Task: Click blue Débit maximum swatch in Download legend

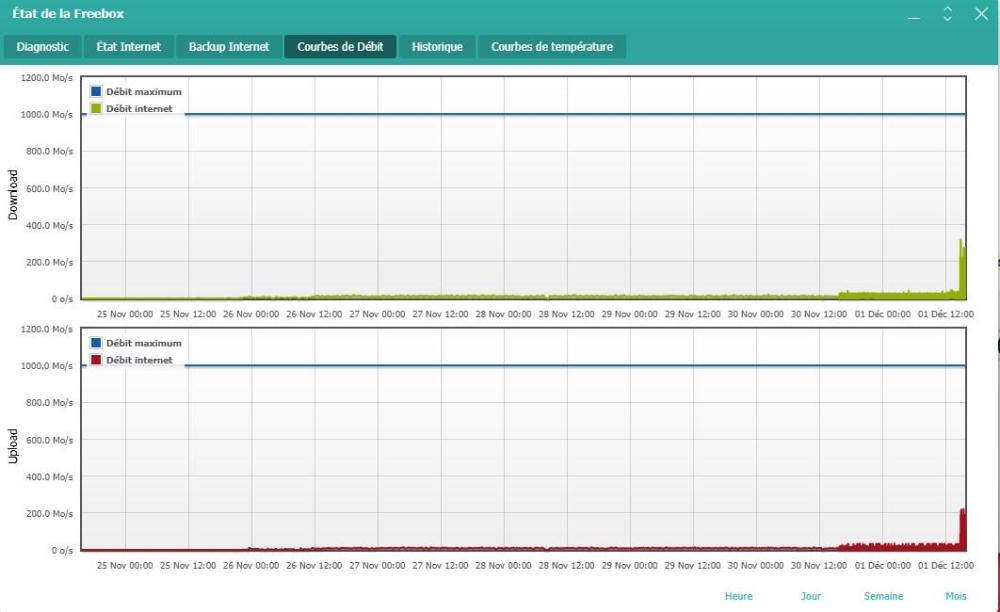Action: point(96,92)
